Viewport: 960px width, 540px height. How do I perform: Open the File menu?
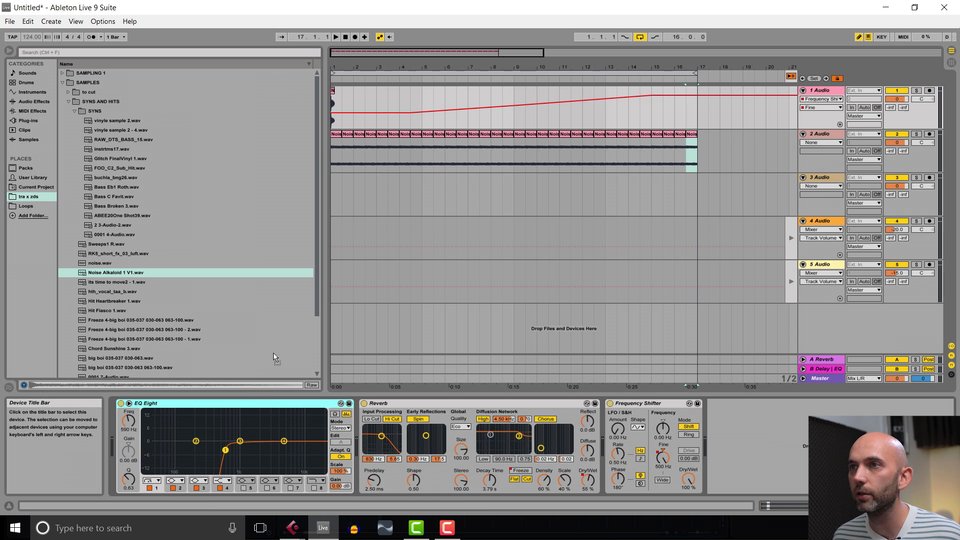(x=10, y=21)
